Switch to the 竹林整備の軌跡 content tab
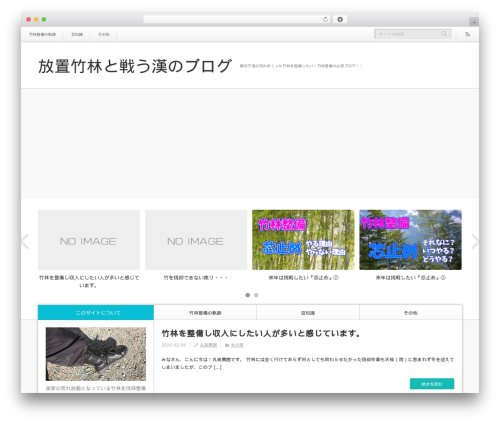Viewport: 500px width, 423px height. coord(205,313)
